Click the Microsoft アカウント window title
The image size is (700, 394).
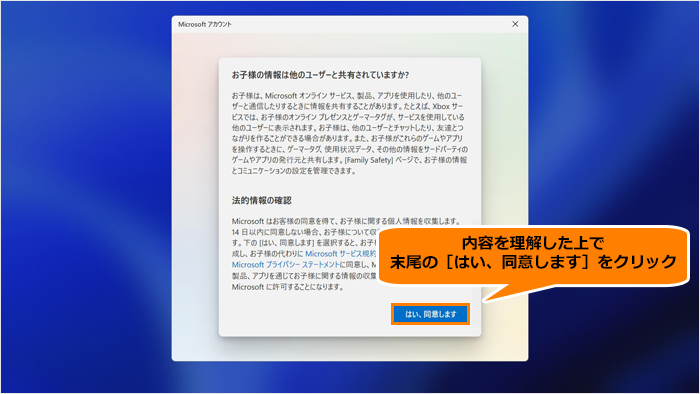coord(205,25)
